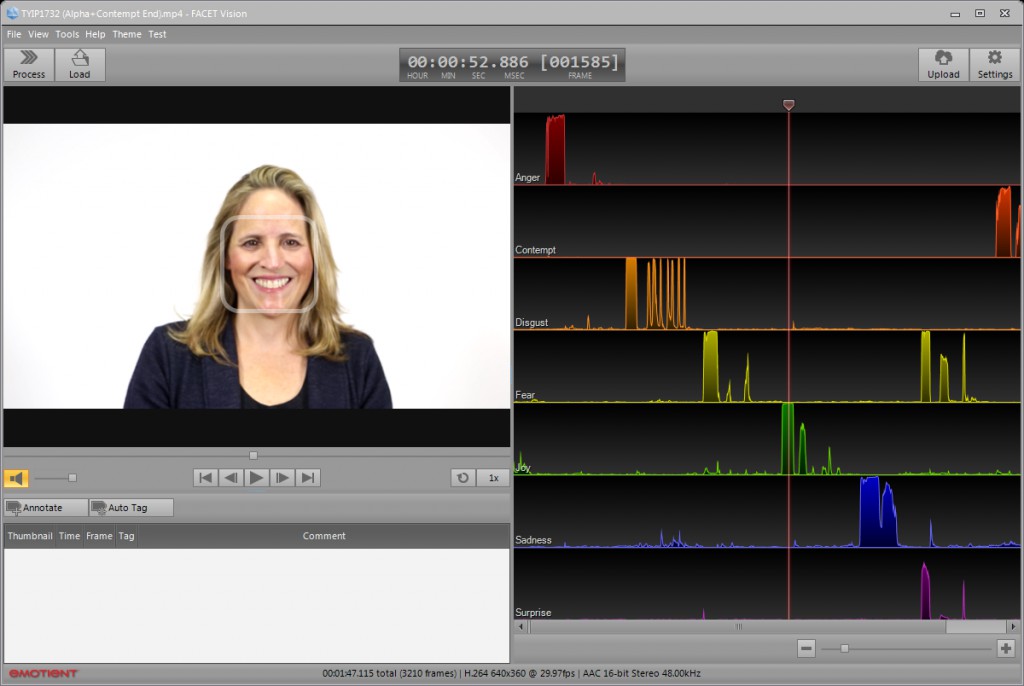Maximize the FACET Vision window

tap(980, 13)
